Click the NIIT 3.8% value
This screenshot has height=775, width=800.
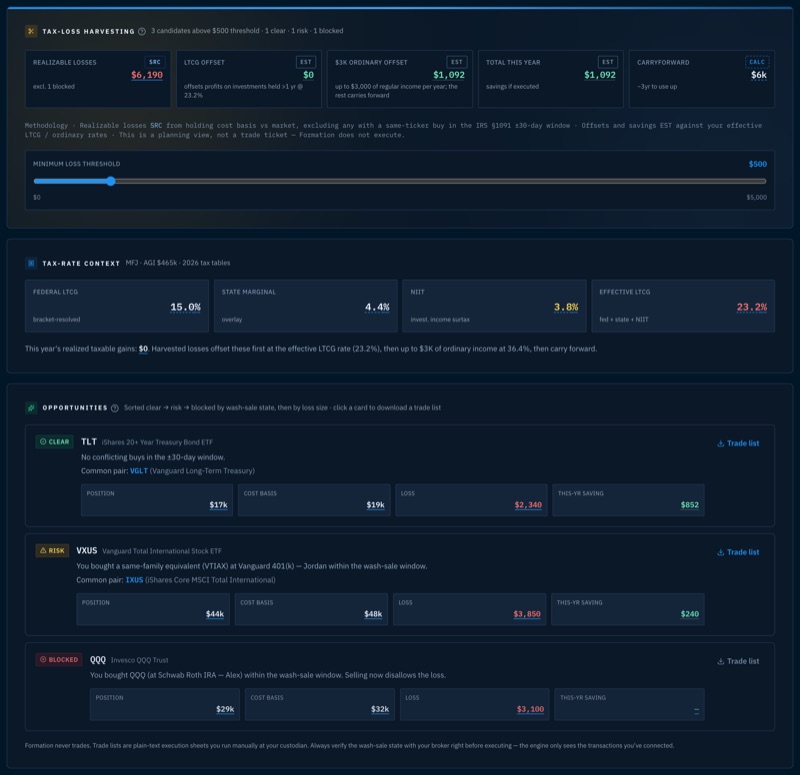coord(566,307)
